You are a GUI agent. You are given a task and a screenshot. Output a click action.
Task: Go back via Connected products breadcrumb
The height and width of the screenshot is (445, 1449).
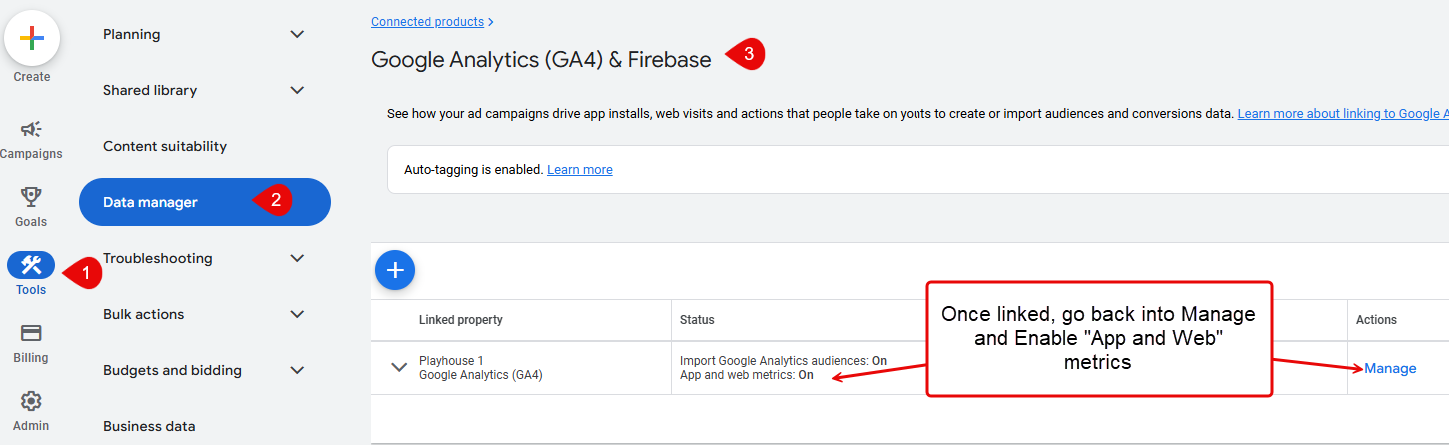[427, 21]
